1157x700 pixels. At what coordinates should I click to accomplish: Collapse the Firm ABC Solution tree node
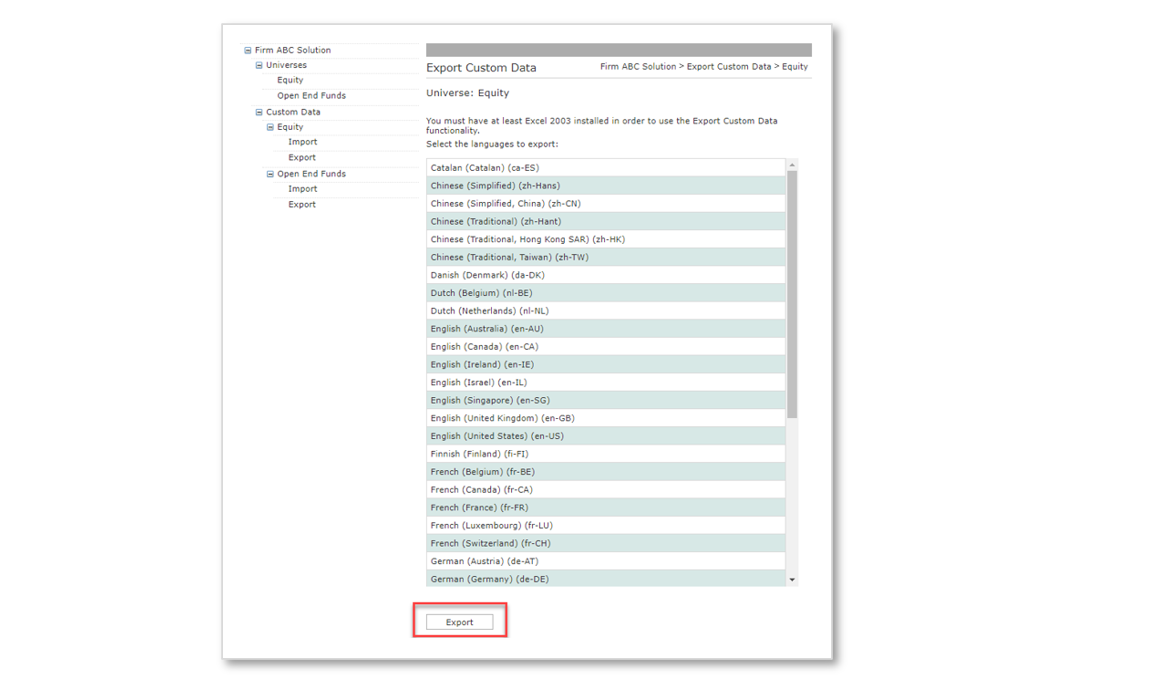(246, 49)
